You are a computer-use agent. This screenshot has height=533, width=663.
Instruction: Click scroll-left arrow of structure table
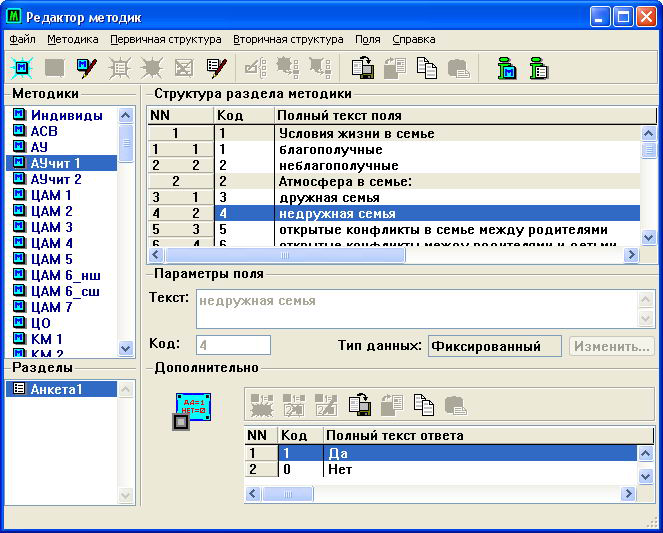pyautogui.click(x=156, y=254)
